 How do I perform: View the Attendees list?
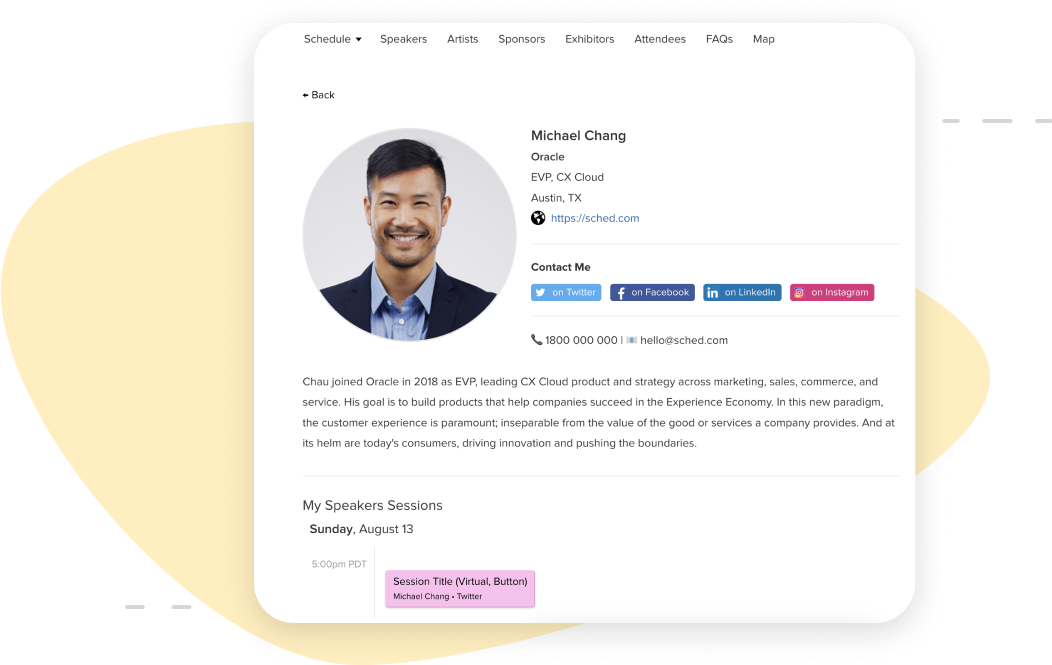[660, 39]
